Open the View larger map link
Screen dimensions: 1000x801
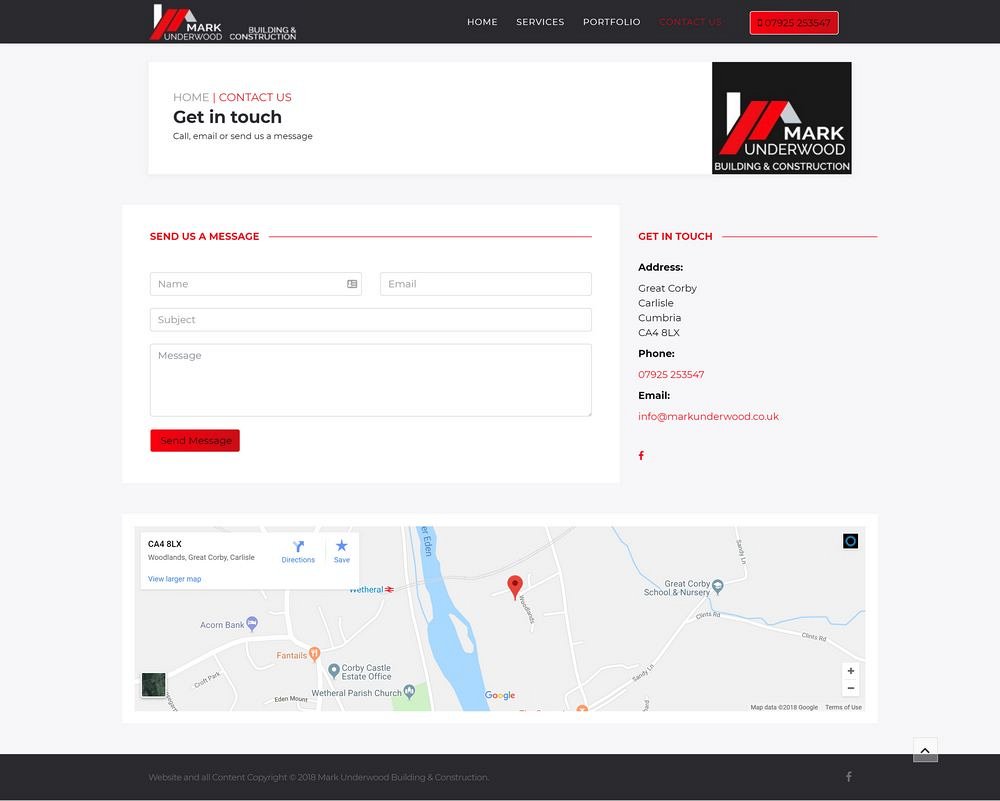click(174, 579)
